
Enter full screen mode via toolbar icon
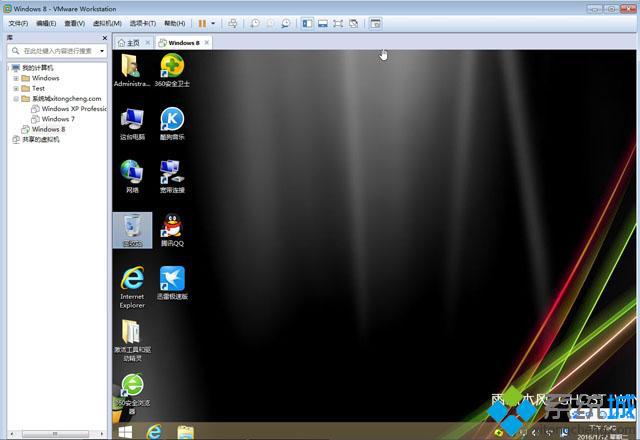338,24
